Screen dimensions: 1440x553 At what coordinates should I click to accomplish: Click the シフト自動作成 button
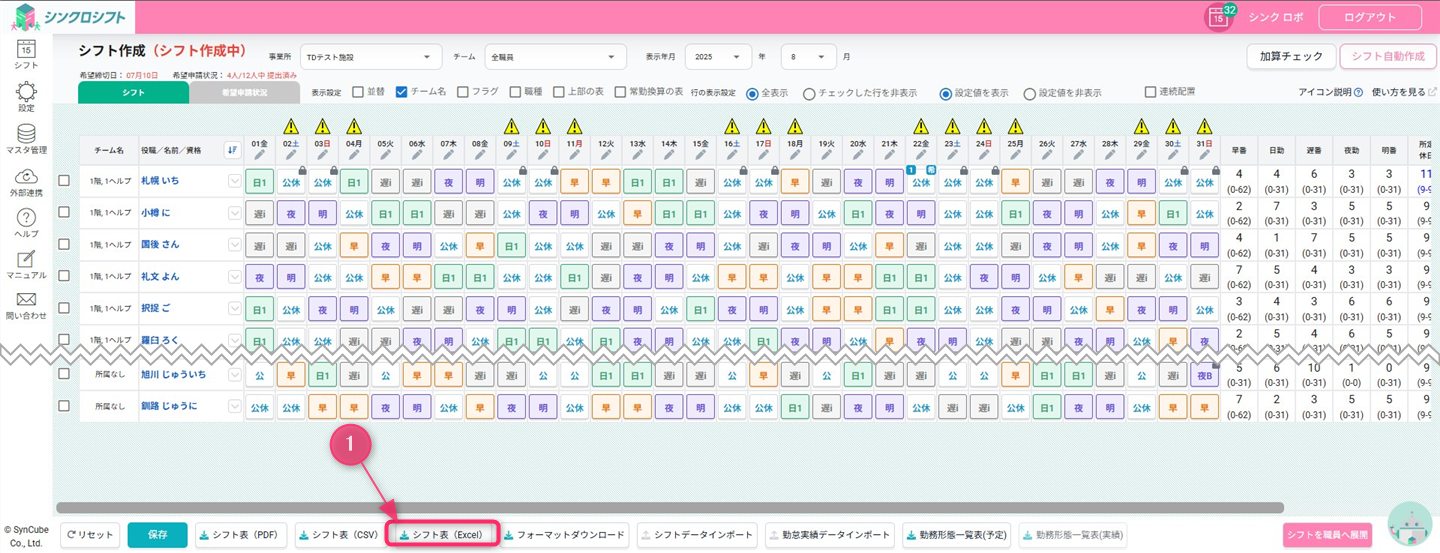click(1389, 56)
